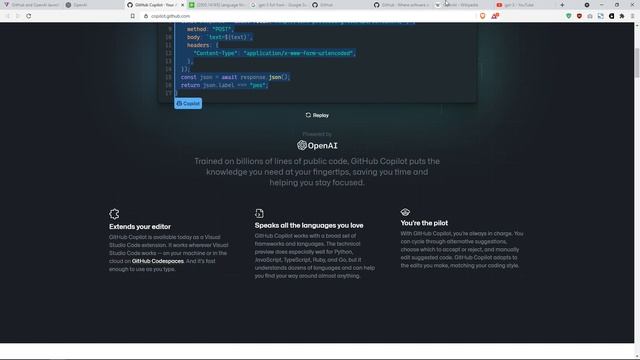Screen dimensions: 640x360
Task: Click the Extends your editor heading
Action: [x=140, y=227]
